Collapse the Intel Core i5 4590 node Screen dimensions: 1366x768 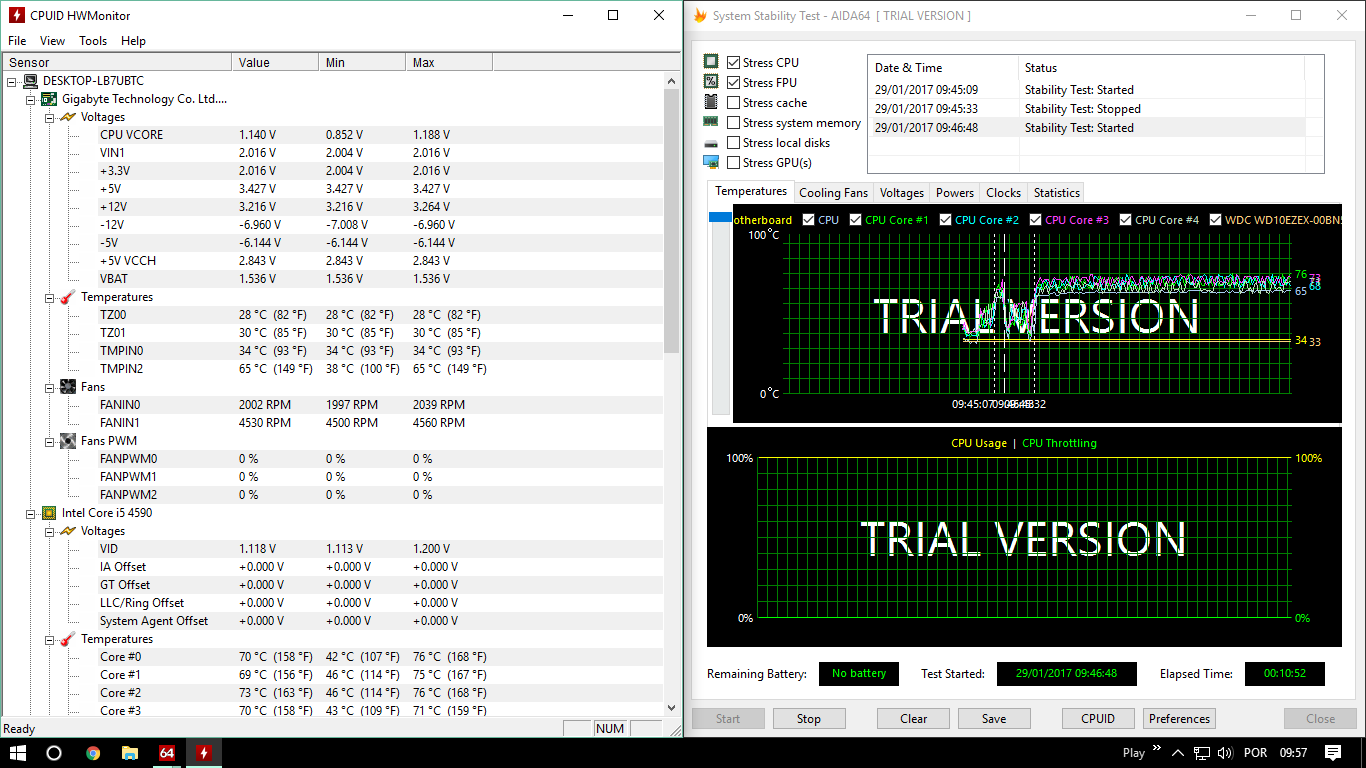point(31,513)
